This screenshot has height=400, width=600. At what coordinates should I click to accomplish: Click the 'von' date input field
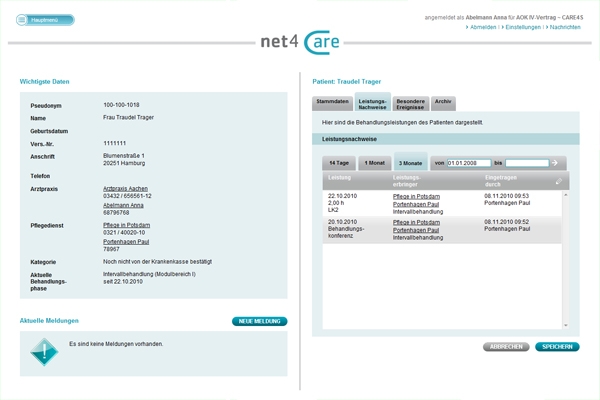click(x=469, y=163)
